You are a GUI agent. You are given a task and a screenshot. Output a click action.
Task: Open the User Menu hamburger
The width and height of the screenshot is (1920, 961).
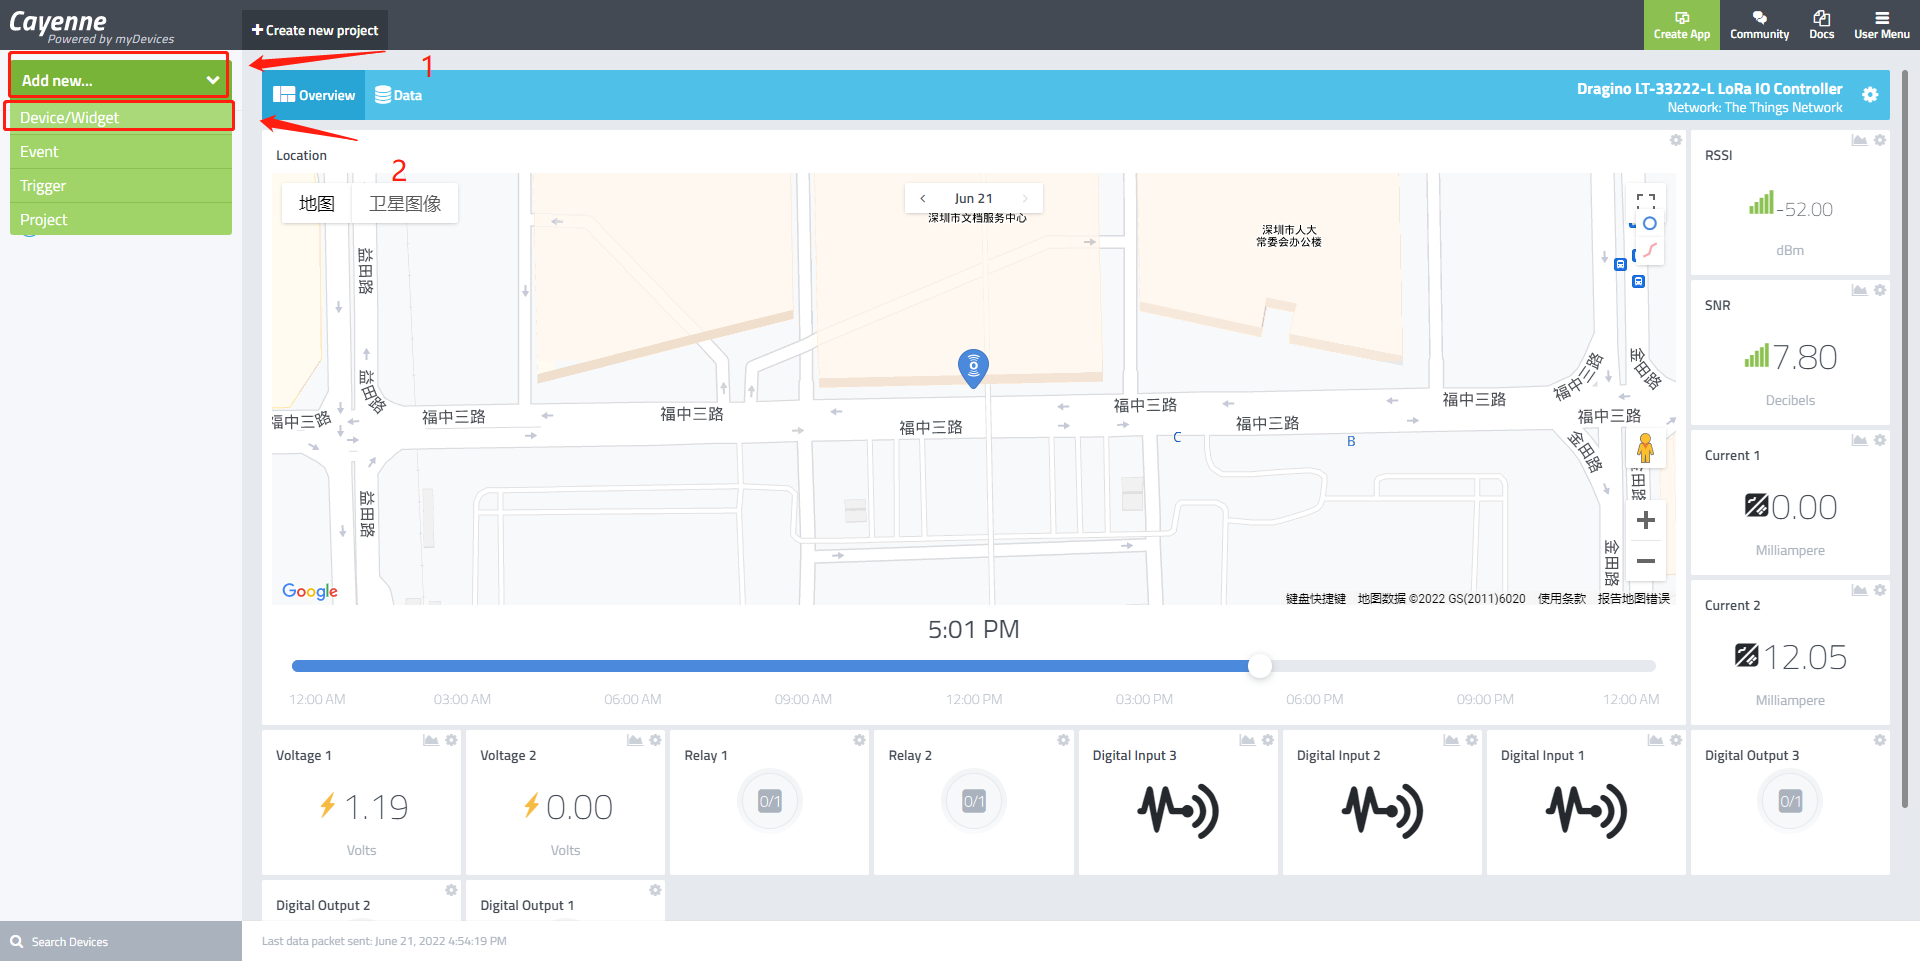pos(1881,25)
